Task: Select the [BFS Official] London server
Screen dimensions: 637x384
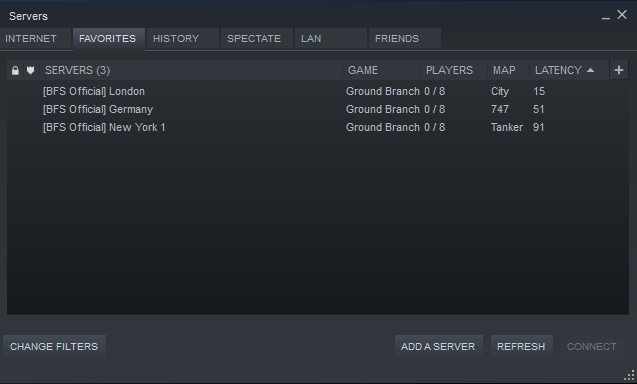Action: [x=318, y=91]
